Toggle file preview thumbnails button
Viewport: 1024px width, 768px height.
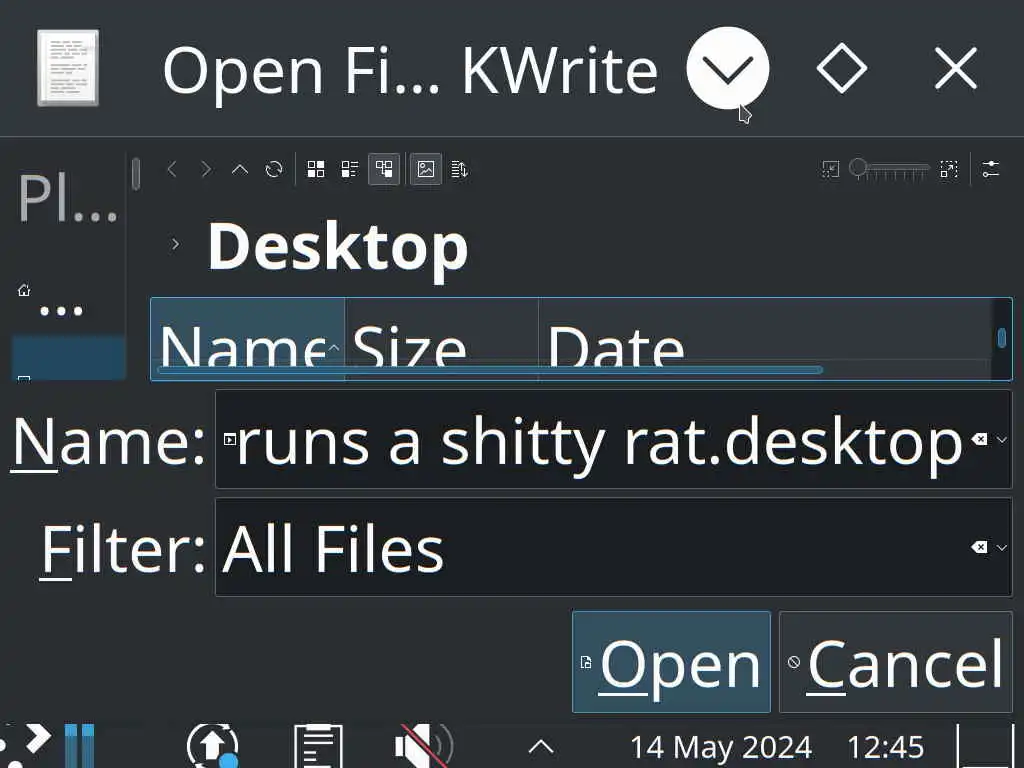[x=426, y=170]
